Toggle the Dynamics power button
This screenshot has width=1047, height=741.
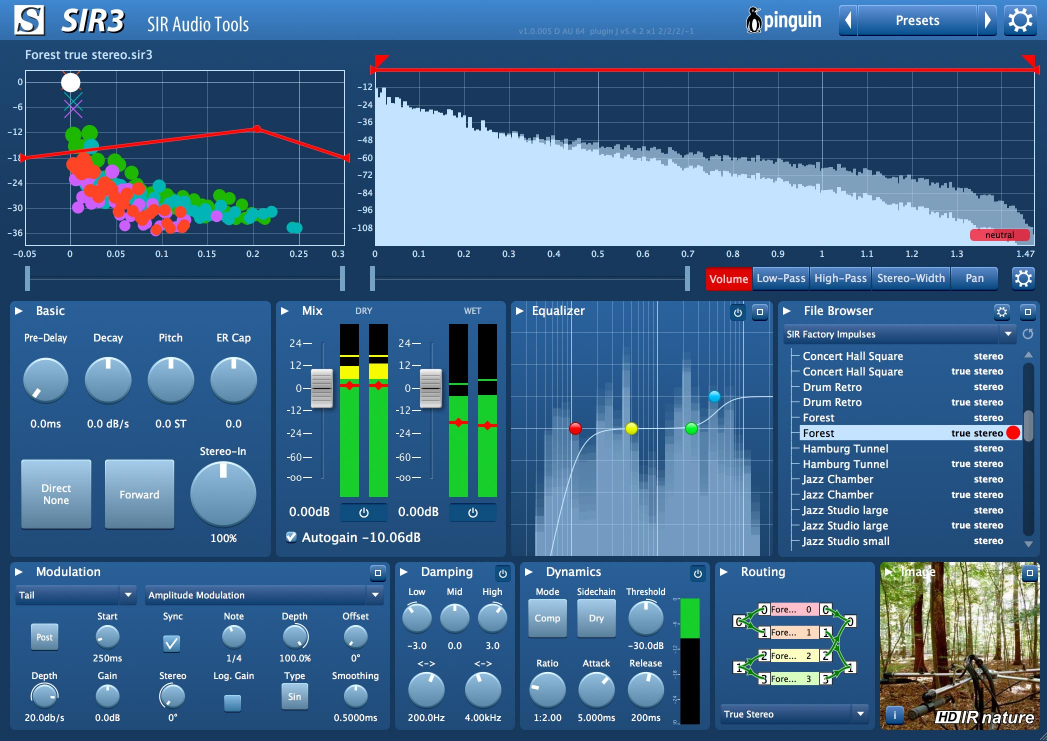pos(697,573)
